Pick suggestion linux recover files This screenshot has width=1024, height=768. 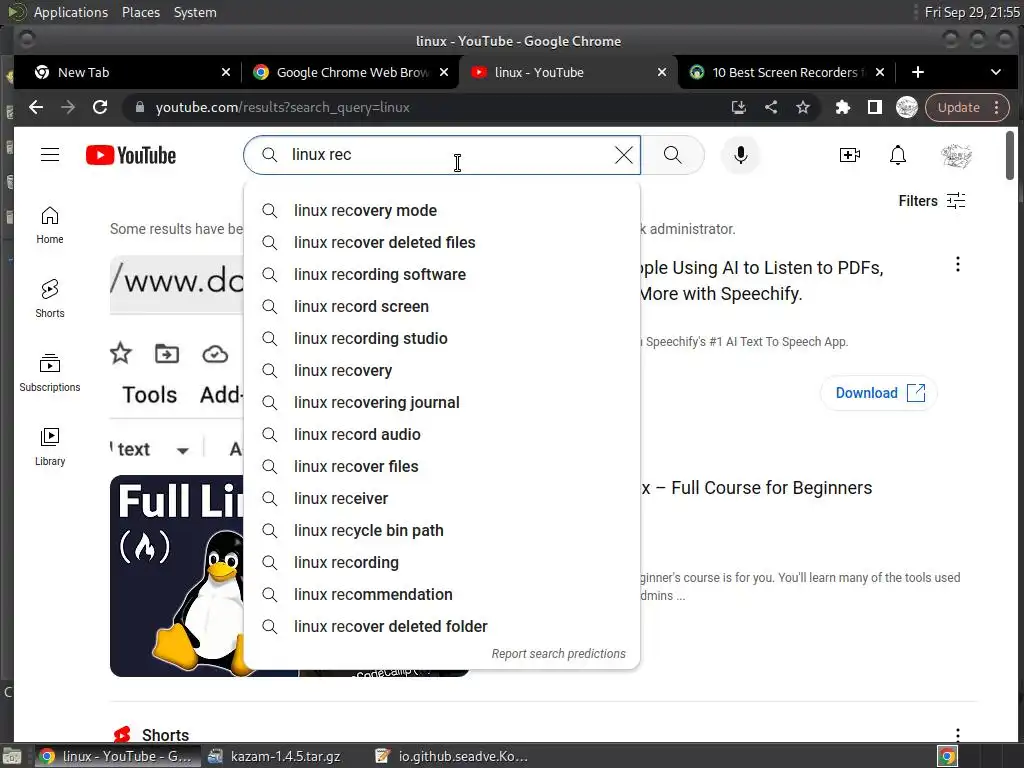click(x=441, y=466)
